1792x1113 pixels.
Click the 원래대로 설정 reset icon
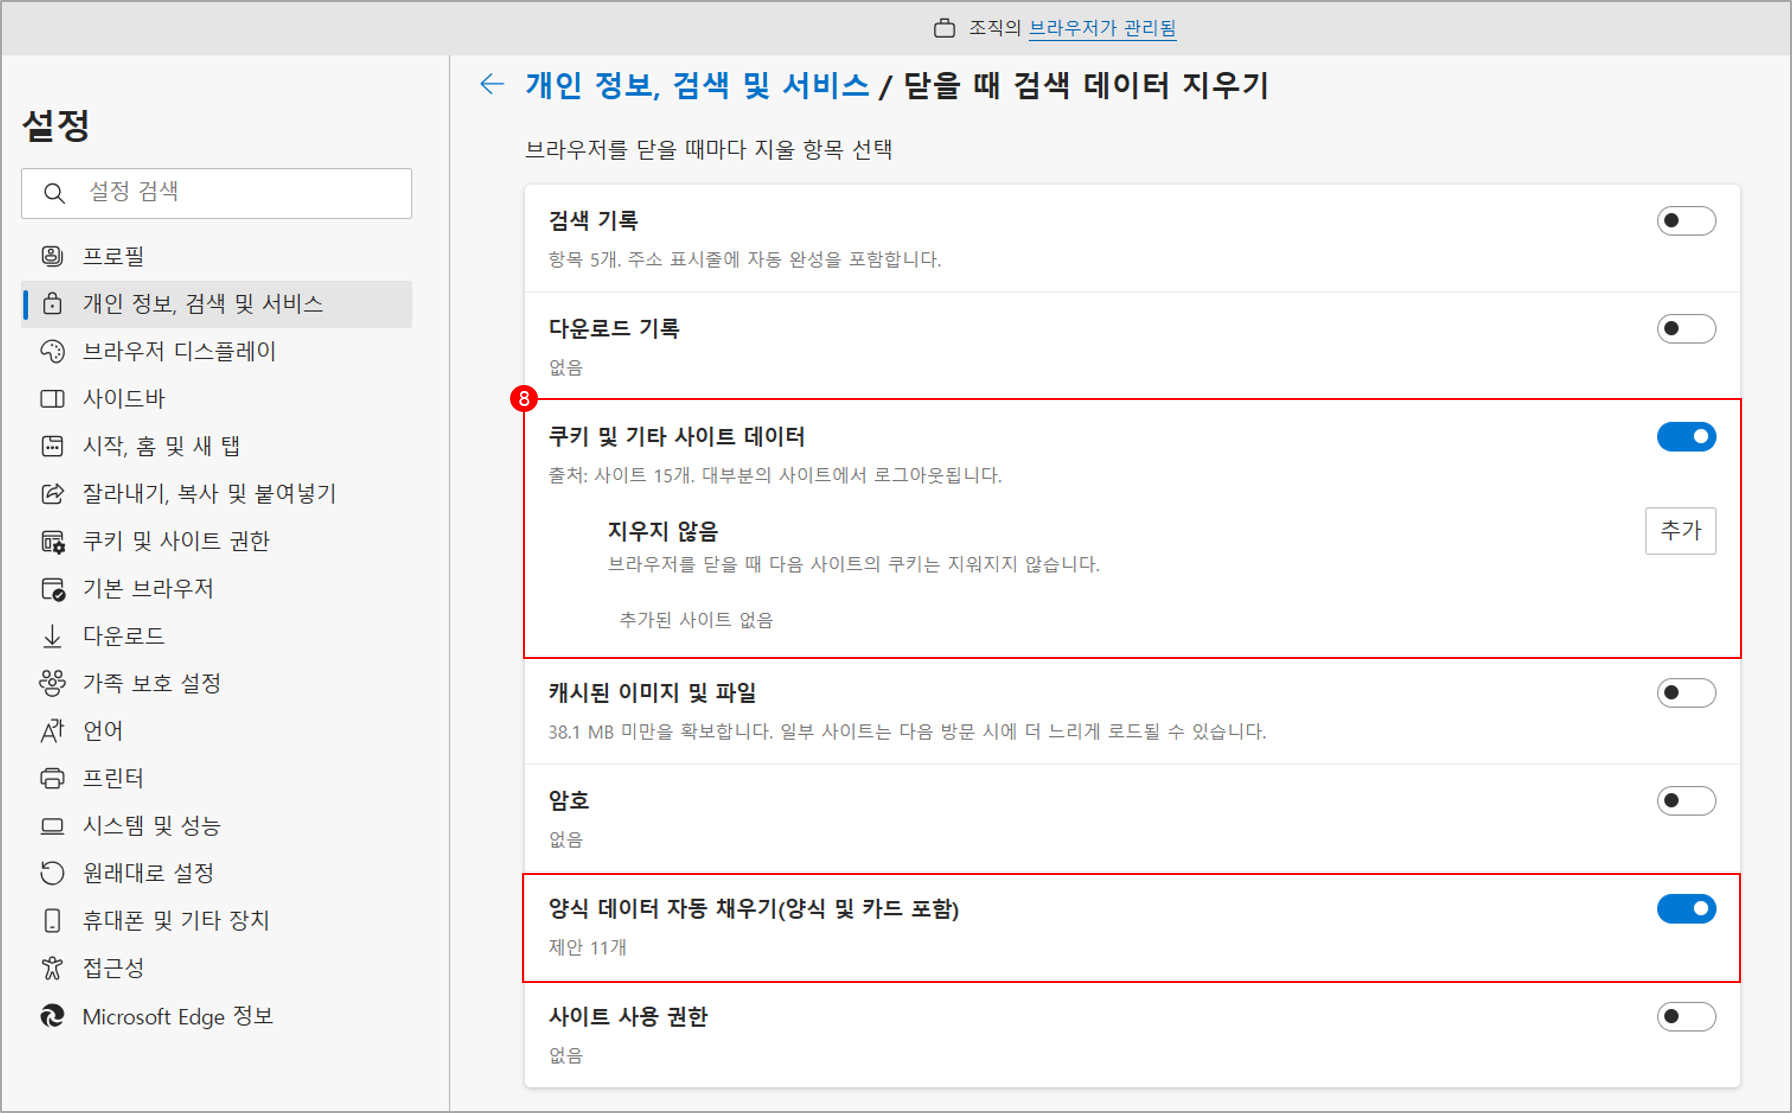(x=52, y=873)
